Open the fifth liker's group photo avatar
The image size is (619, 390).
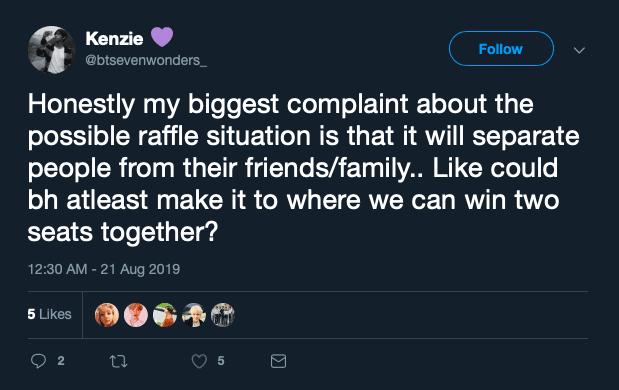click(x=223, y=315)
